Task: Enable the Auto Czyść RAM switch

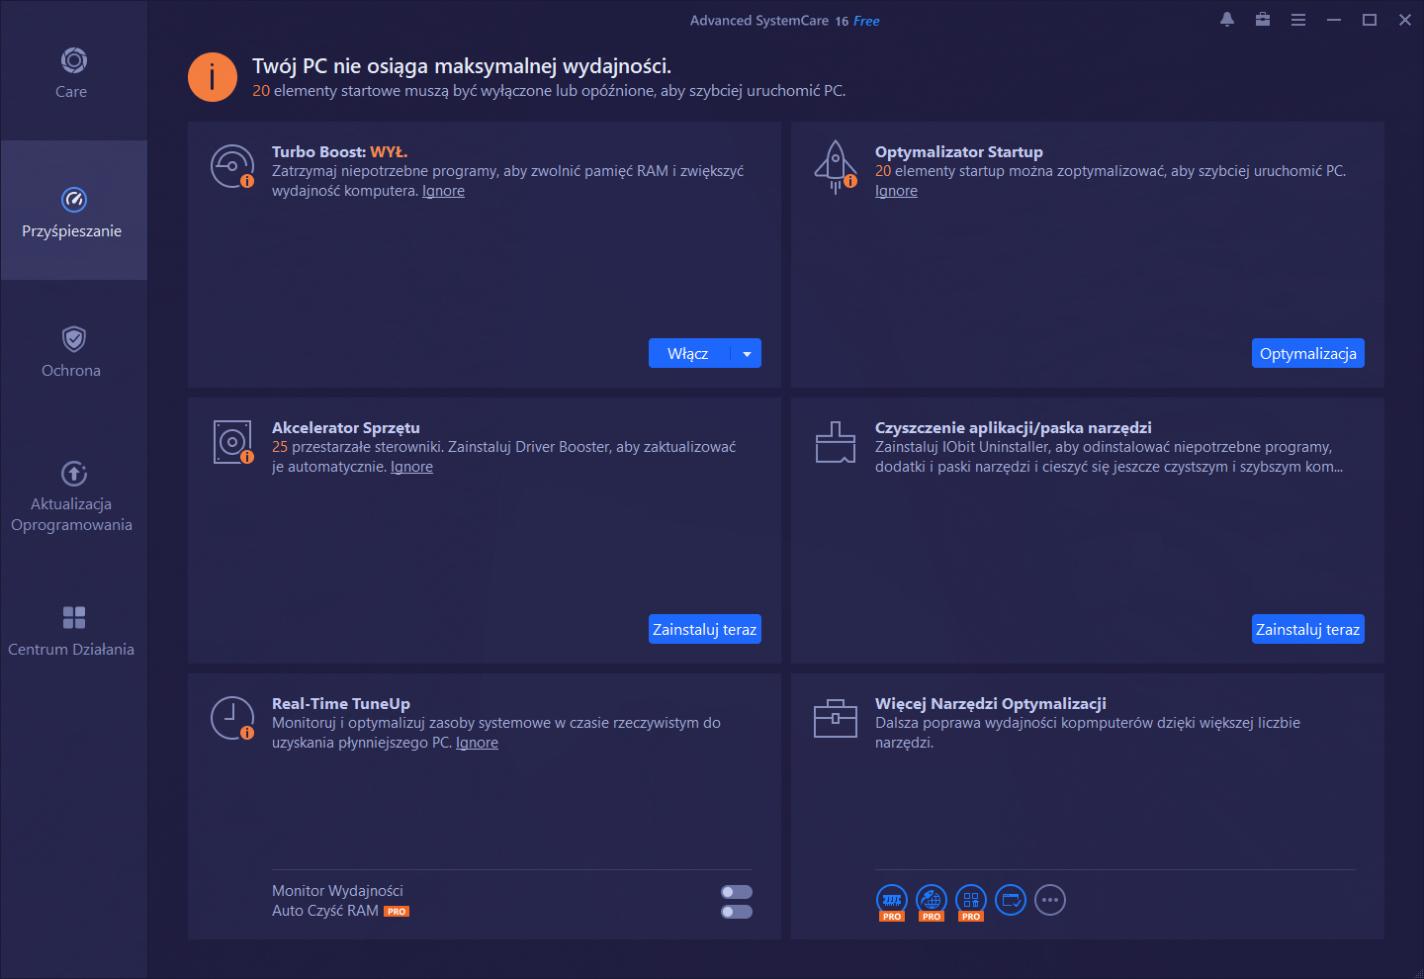Action: pyautogui.click(x=736, y=911)
